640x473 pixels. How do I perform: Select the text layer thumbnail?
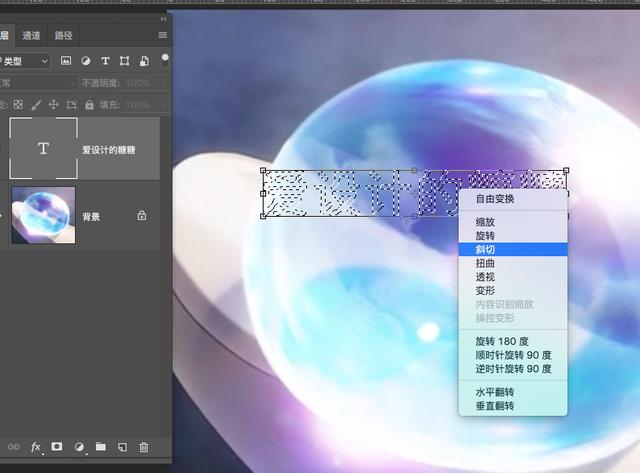tap(44, 148)
